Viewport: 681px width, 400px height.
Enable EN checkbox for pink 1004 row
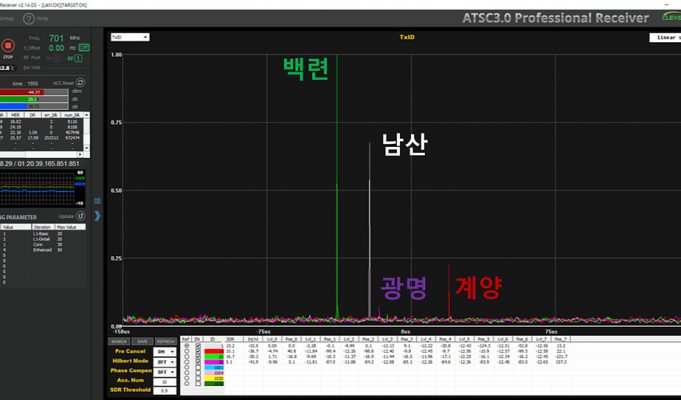198,373
